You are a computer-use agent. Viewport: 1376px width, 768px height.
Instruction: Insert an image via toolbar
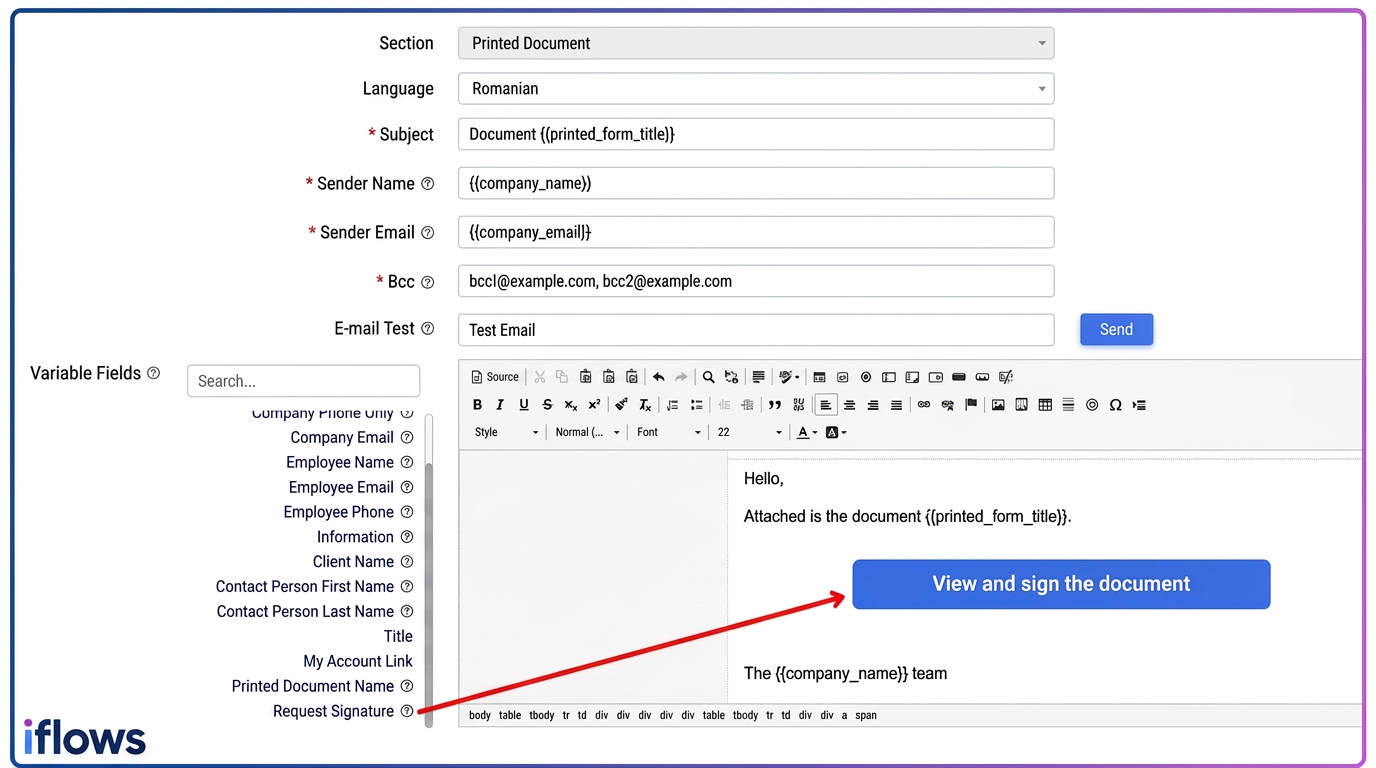998,405
